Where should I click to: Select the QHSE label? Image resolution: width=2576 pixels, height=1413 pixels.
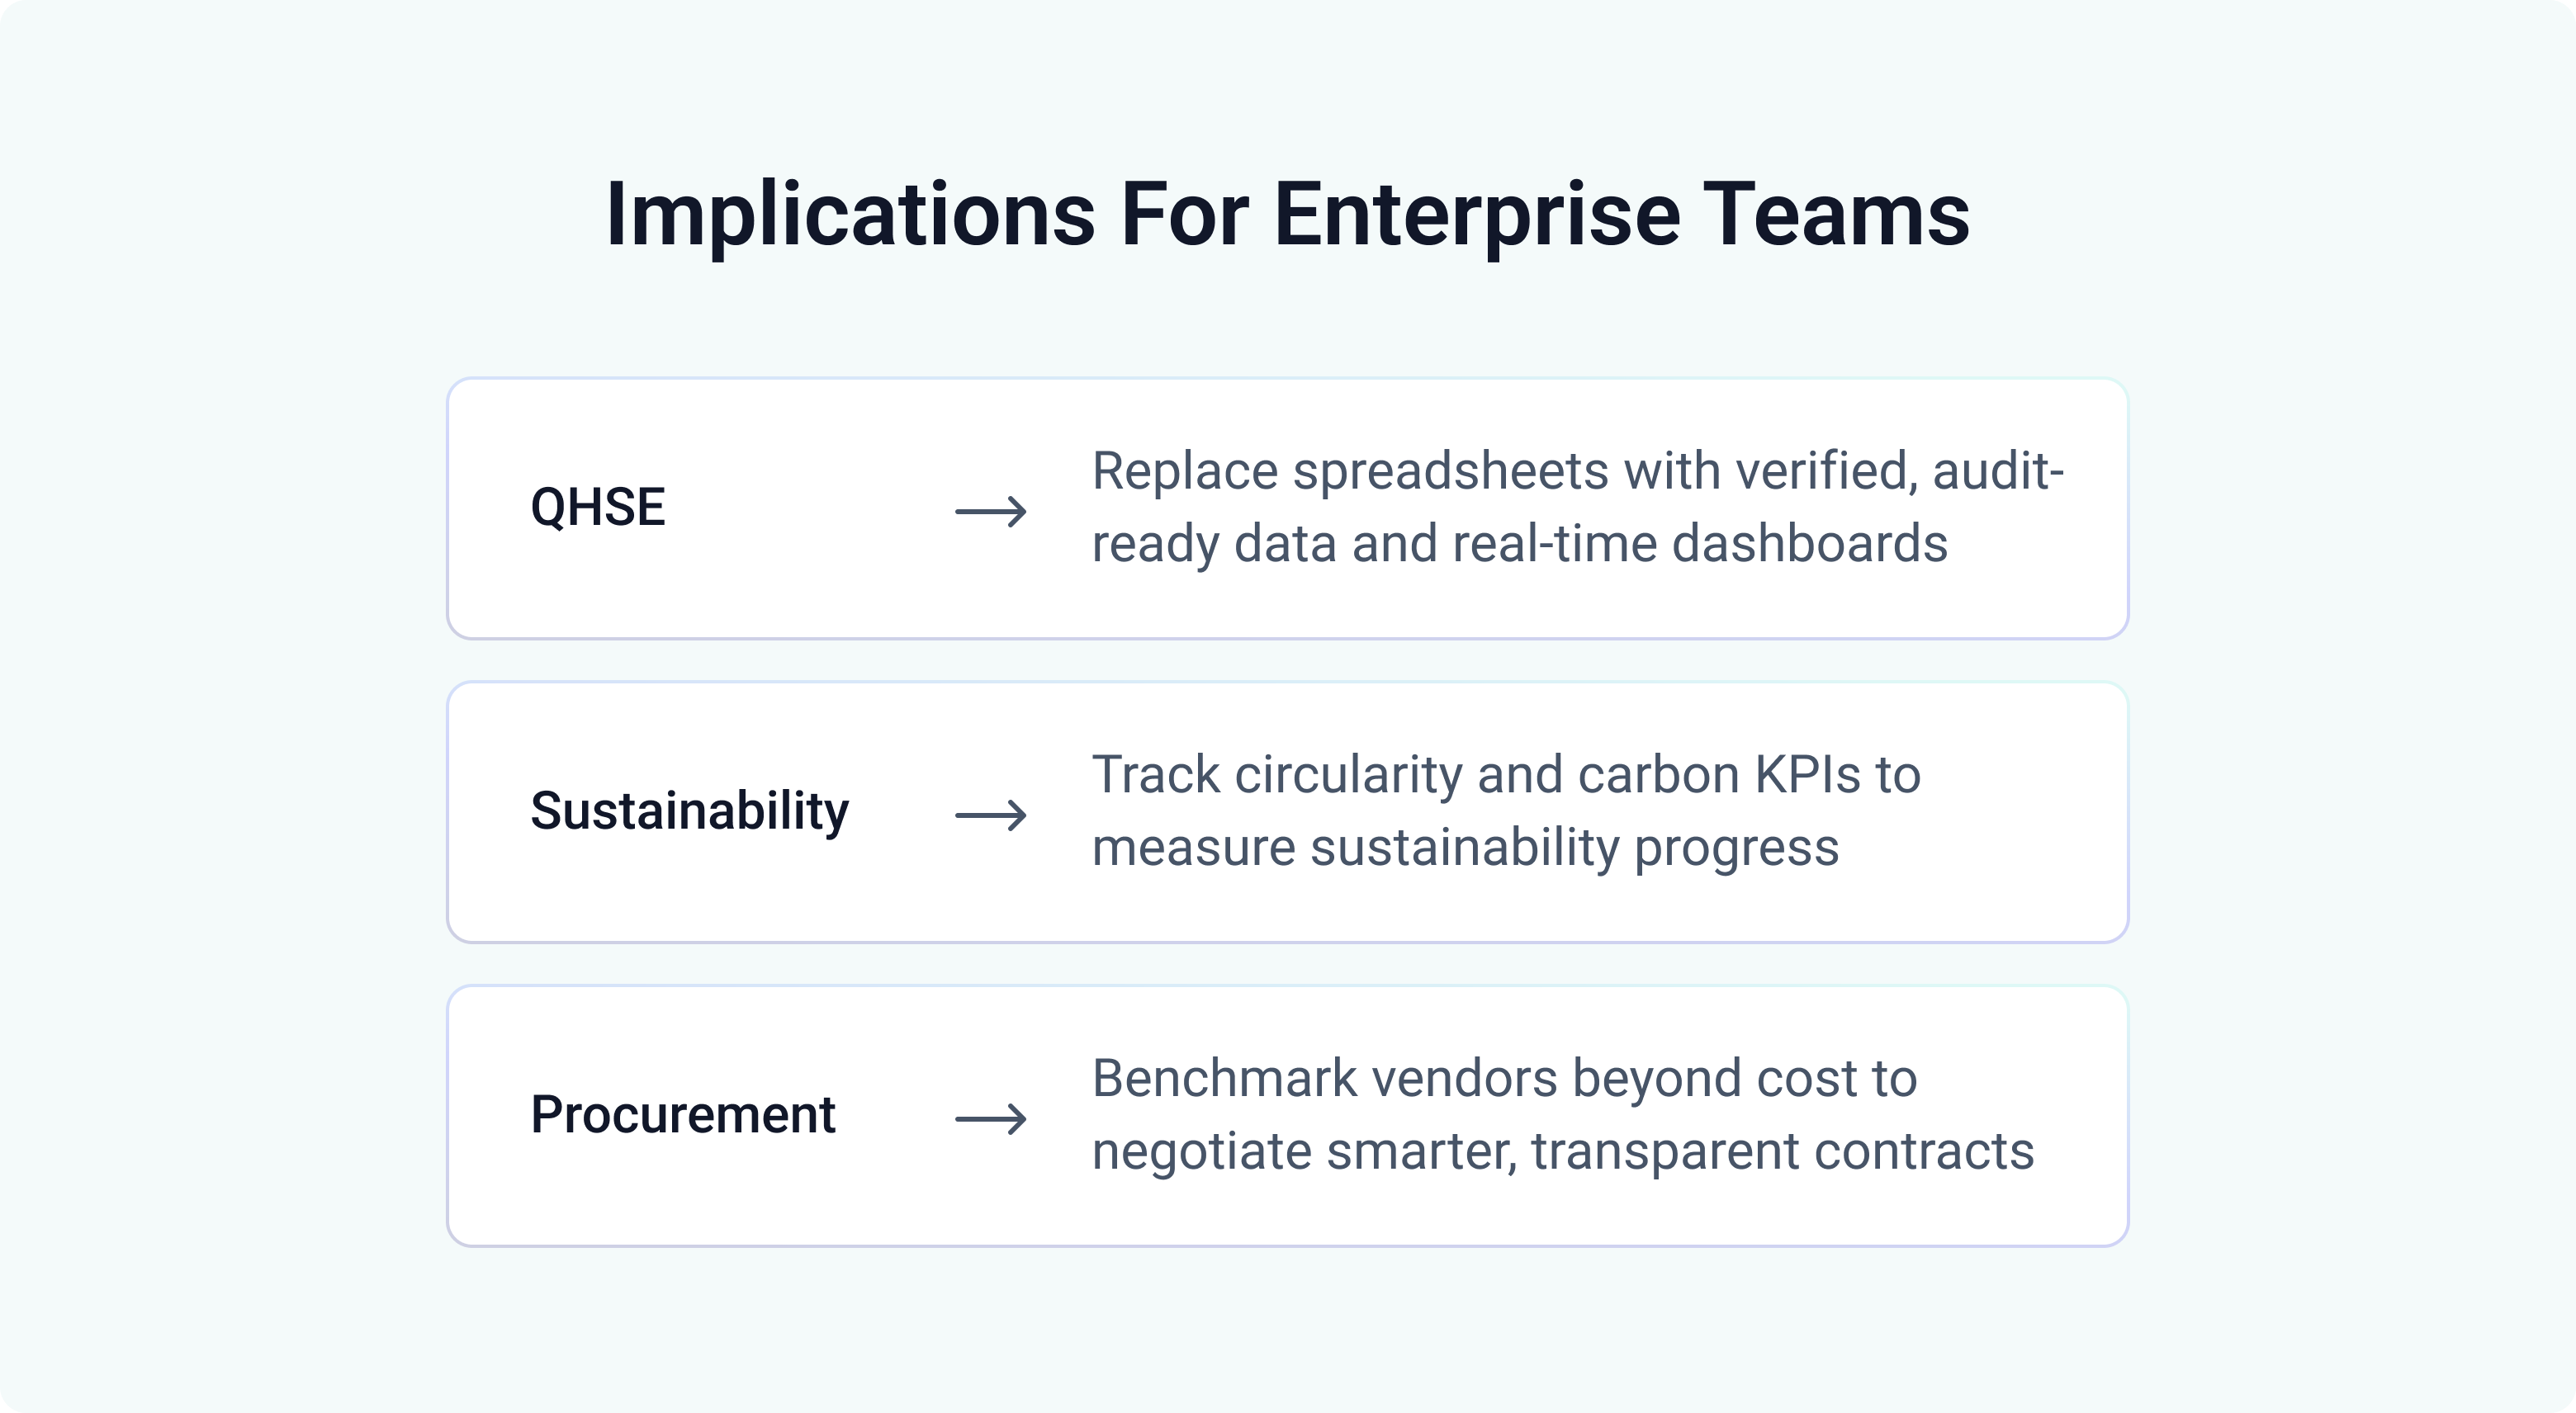click(x=597, y=507)
